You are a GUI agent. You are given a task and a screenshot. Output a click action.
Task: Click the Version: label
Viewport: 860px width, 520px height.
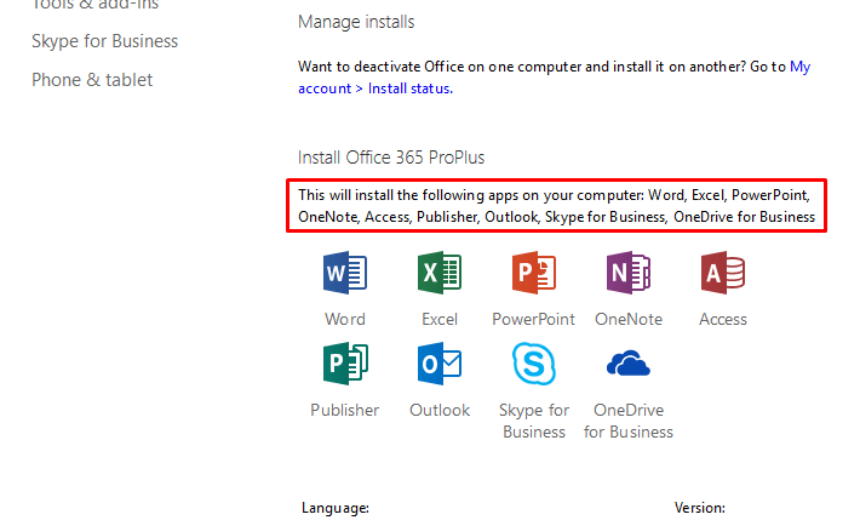coord(700,508)
